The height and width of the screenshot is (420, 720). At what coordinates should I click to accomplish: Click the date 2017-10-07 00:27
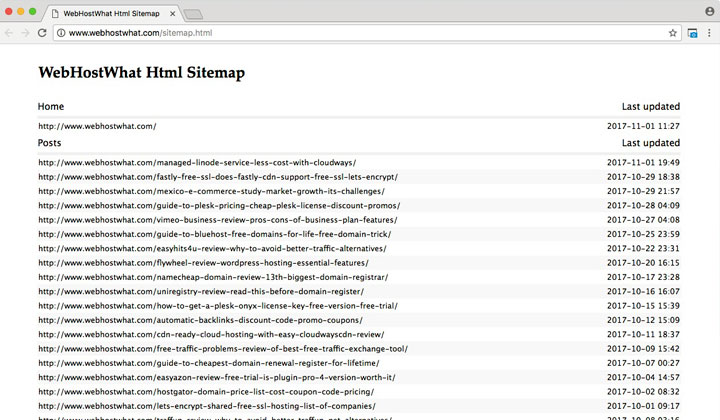643,363
